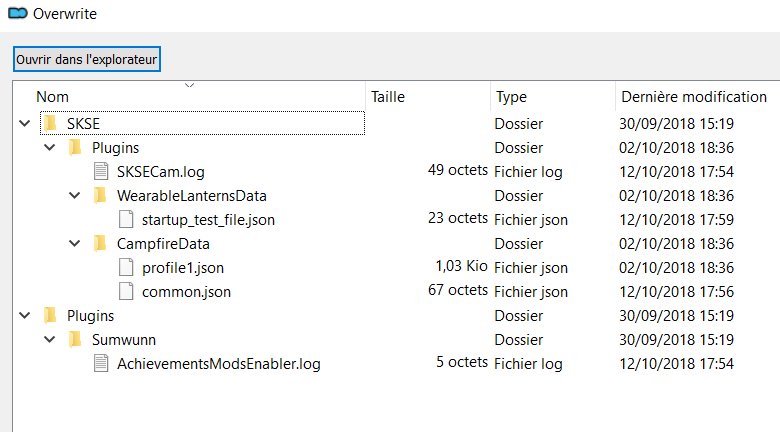The image size is (780, 432).
Task: Click the profile1.json file icon
Action: [x=125, y=267]
